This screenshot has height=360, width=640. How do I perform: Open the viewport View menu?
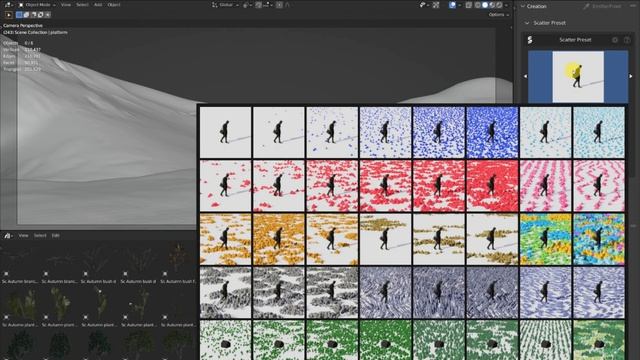coord(66,5)
